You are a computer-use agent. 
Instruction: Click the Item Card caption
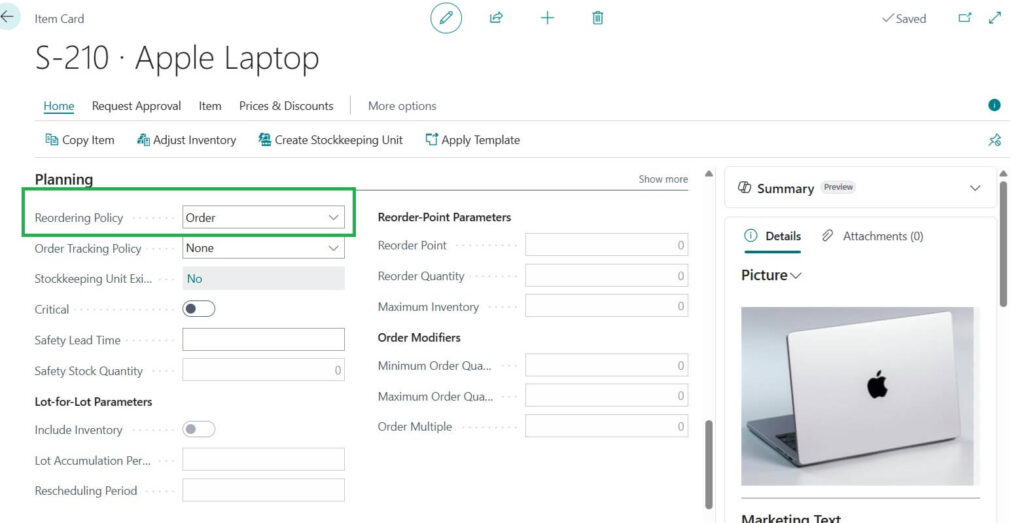pyautogui.click(x=59, y=19)
